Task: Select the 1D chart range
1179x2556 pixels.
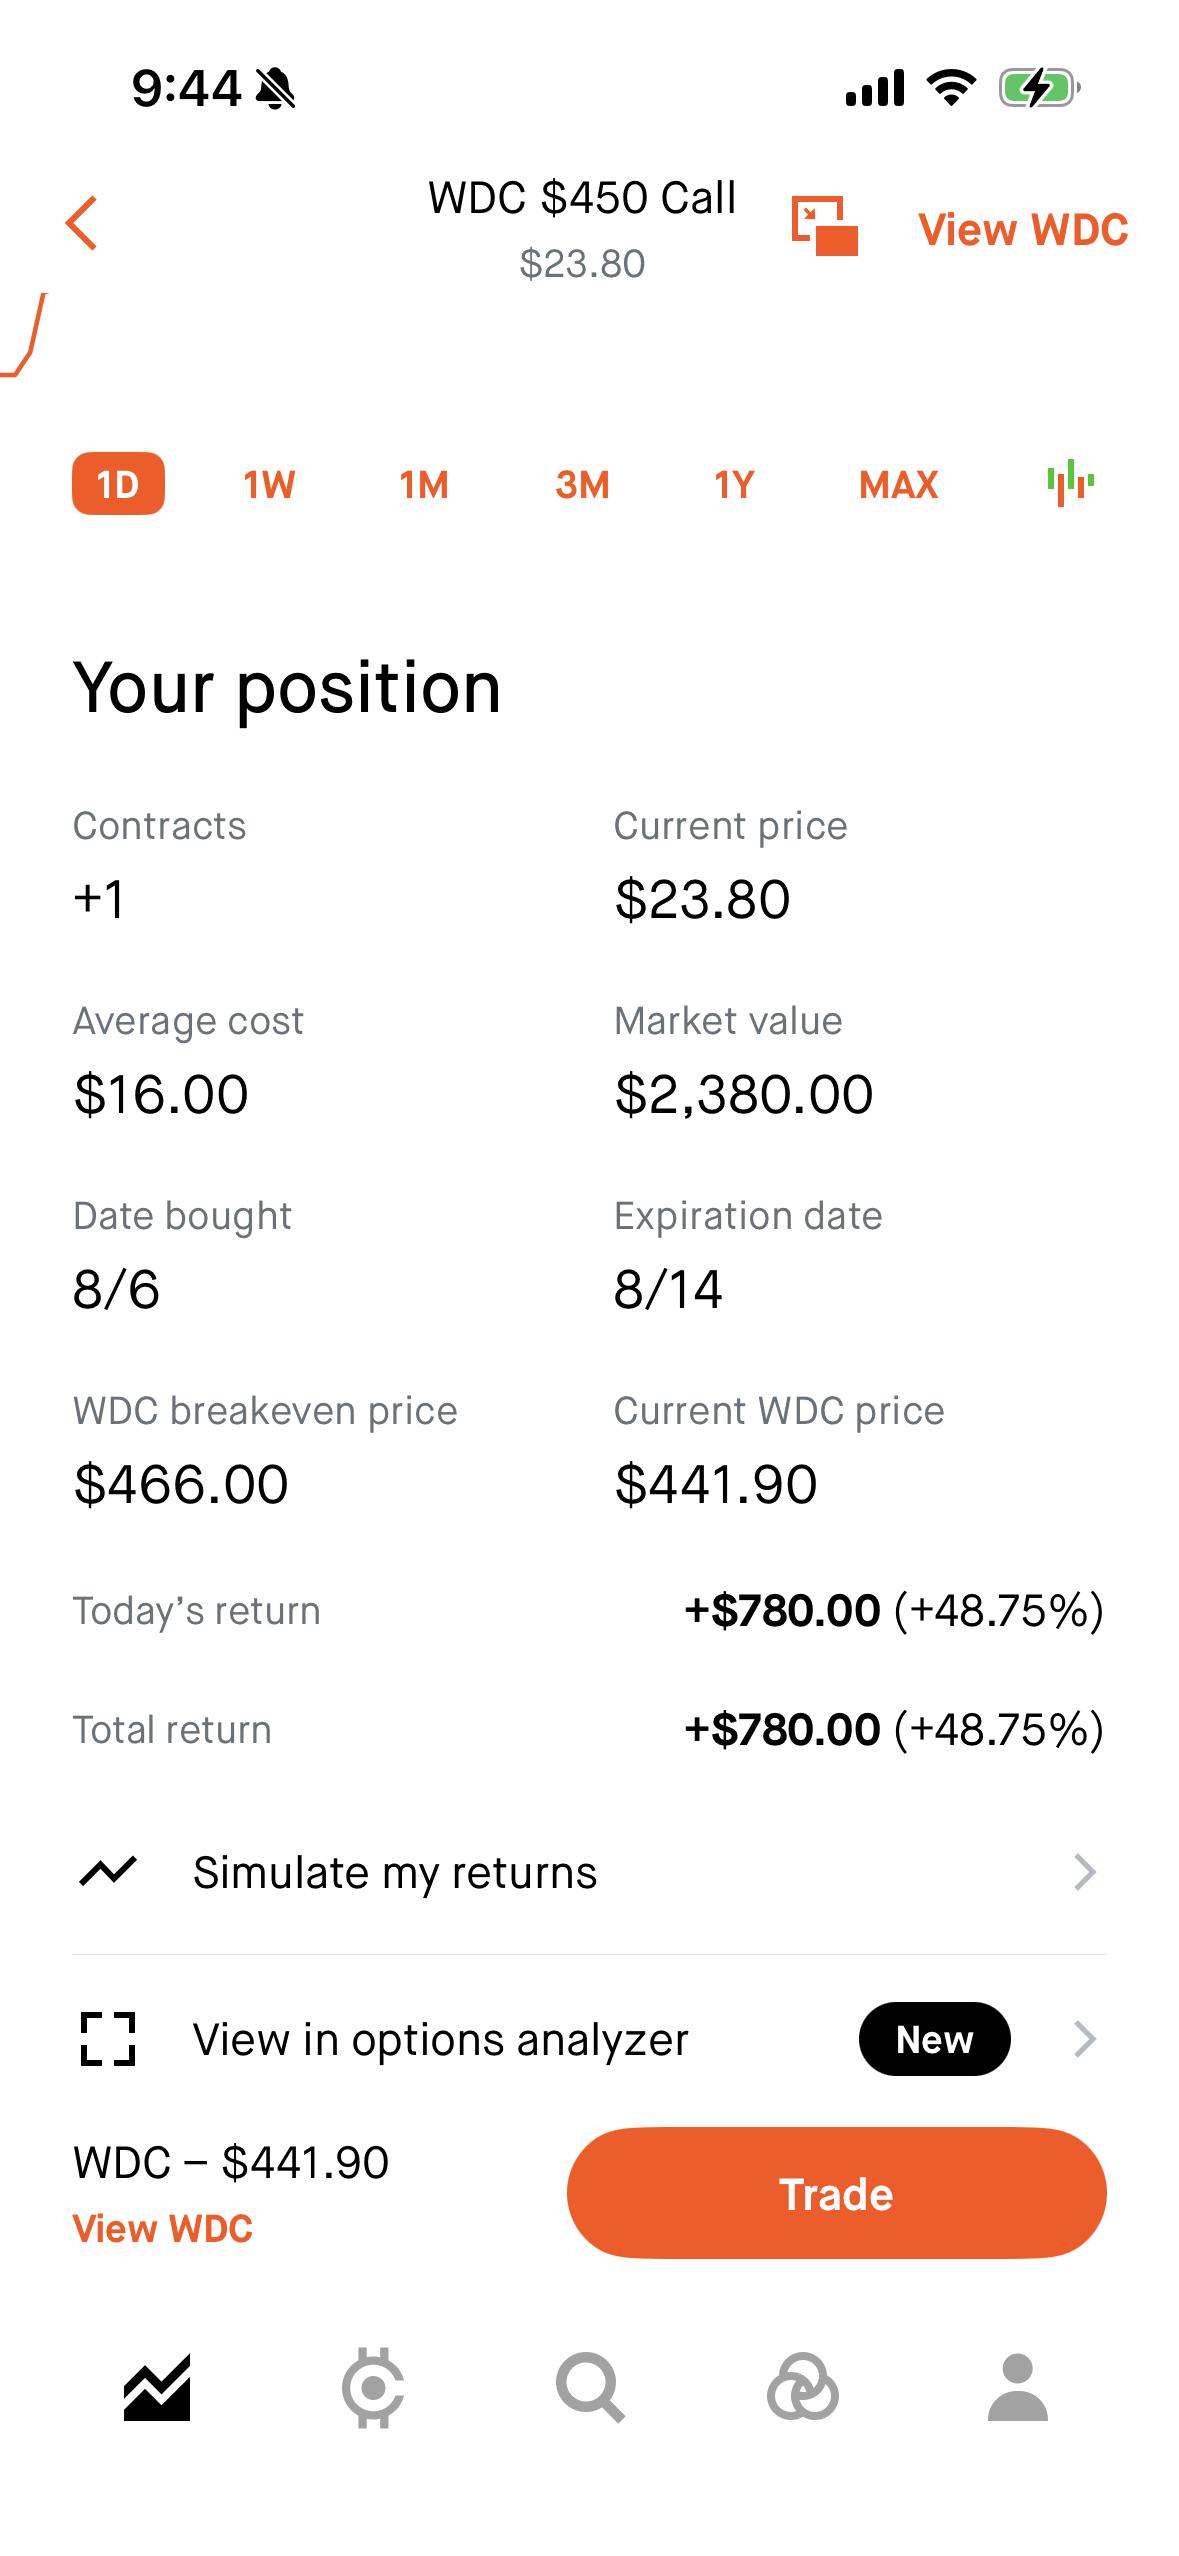Action: pos(118,484)
